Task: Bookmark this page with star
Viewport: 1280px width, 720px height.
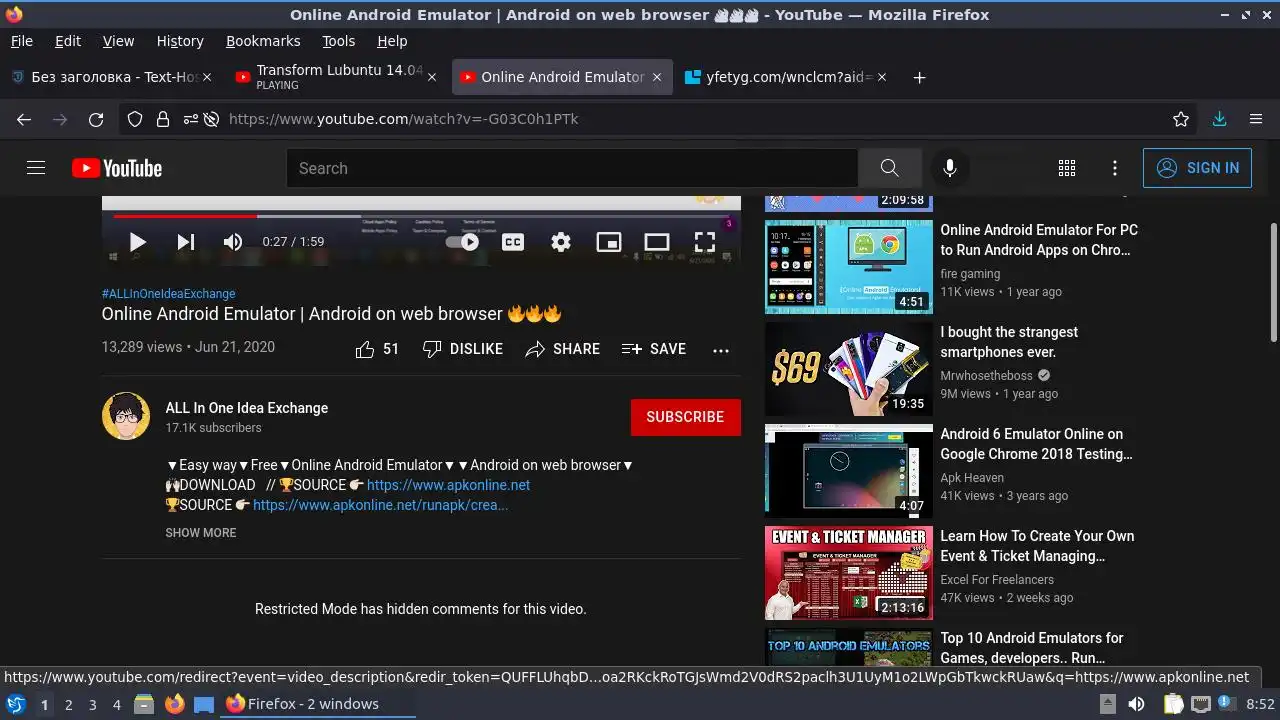Action: 1181,119
